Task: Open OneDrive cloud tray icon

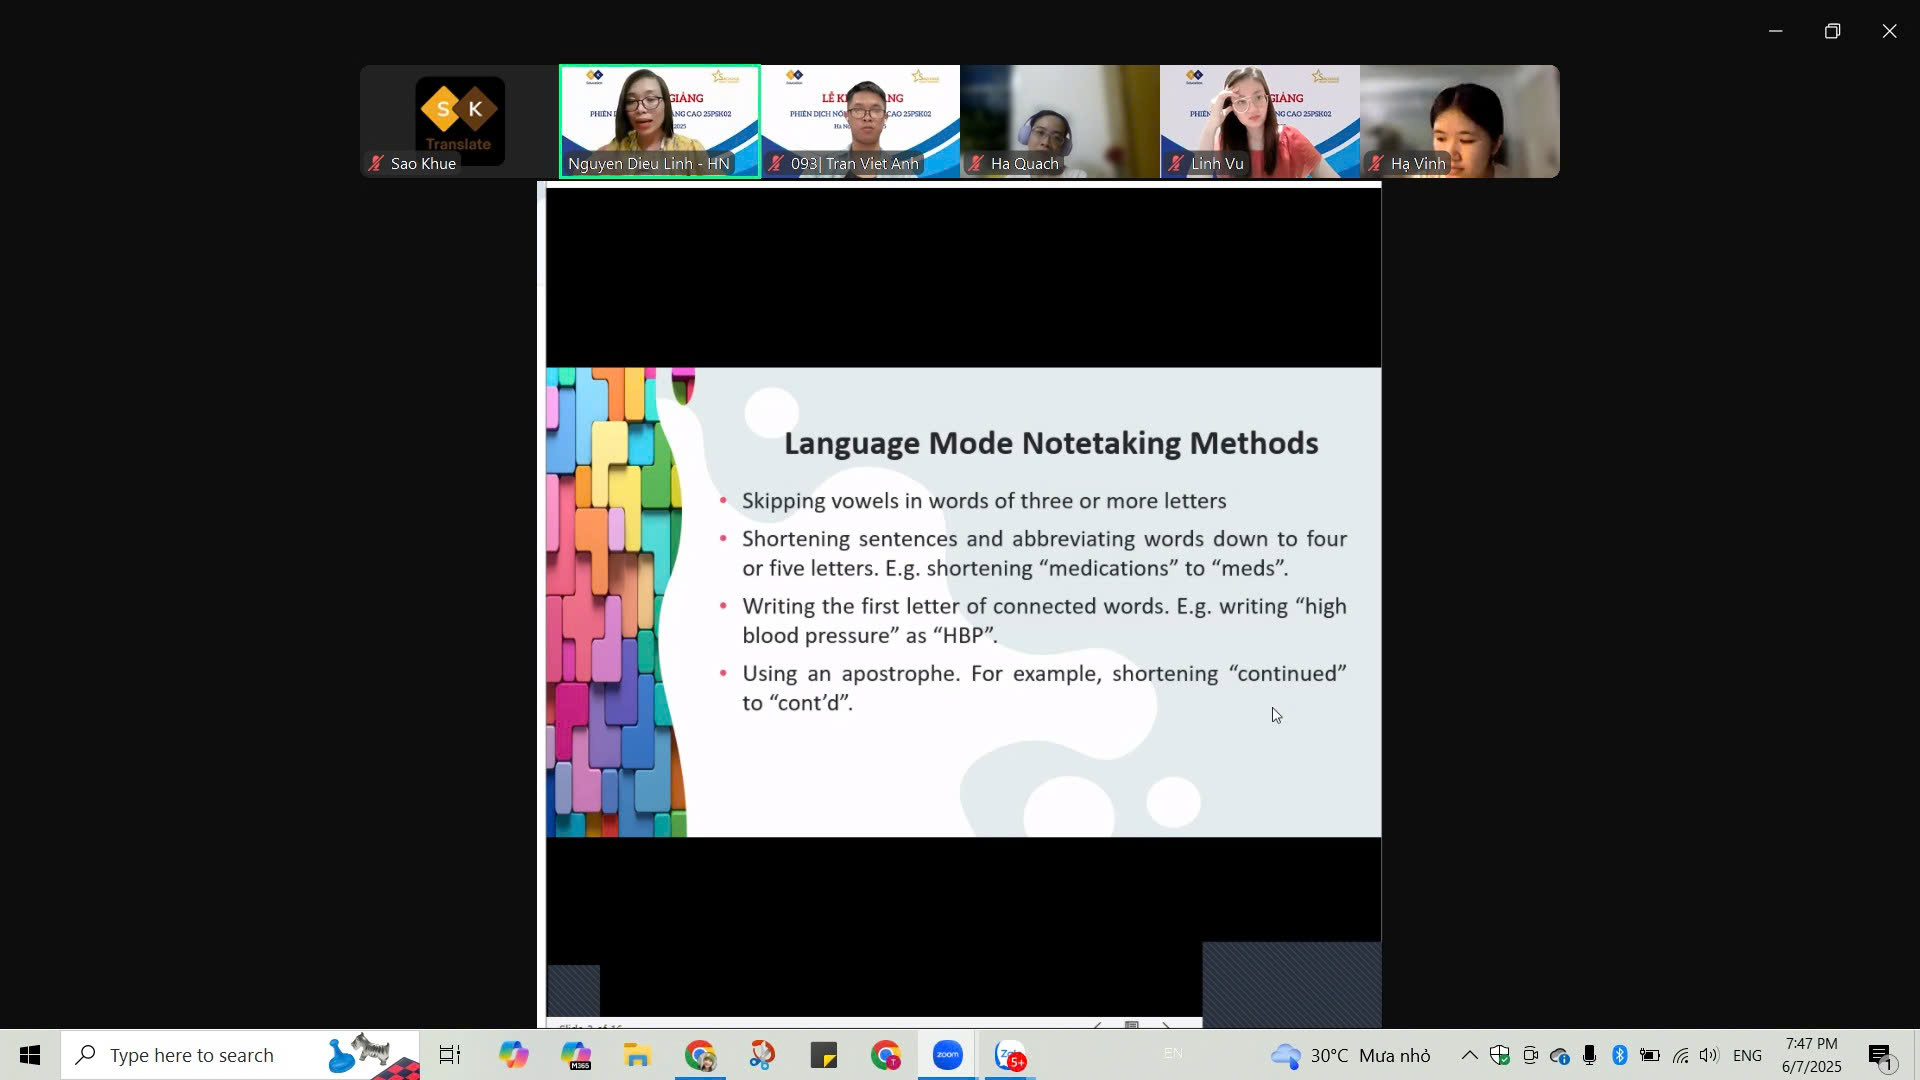Action: click(1560, 1055)
